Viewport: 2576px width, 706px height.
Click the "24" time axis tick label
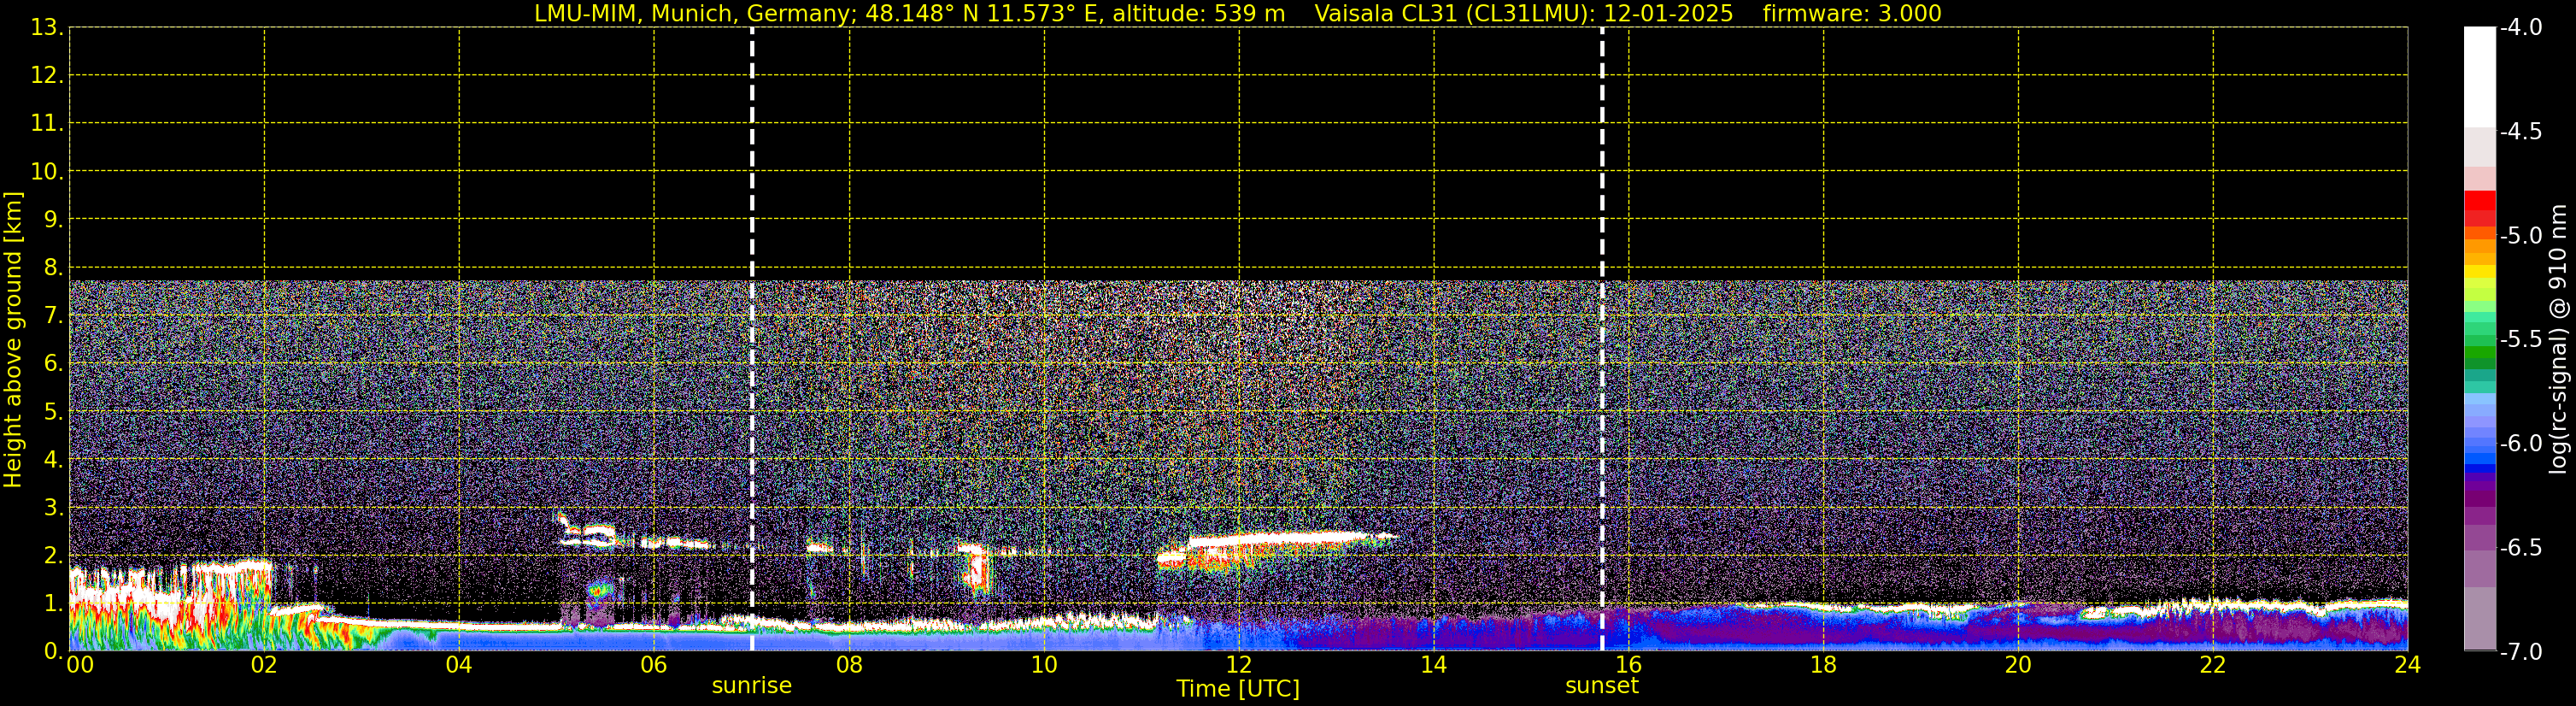[2407, 665]
